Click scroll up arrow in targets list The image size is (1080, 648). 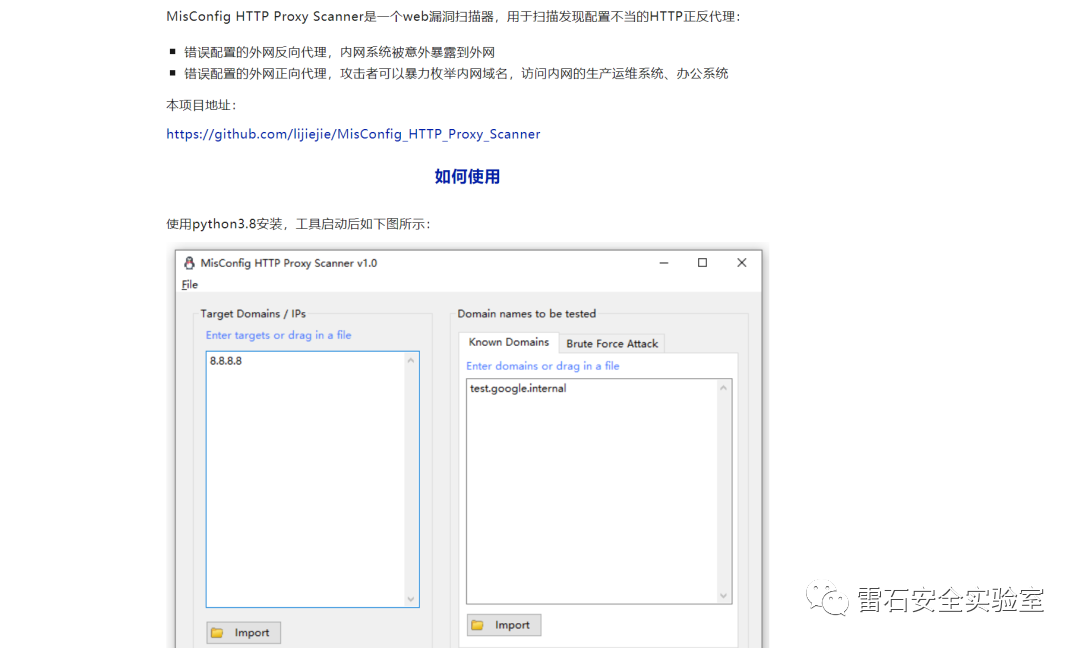click(x=411, y=361)
